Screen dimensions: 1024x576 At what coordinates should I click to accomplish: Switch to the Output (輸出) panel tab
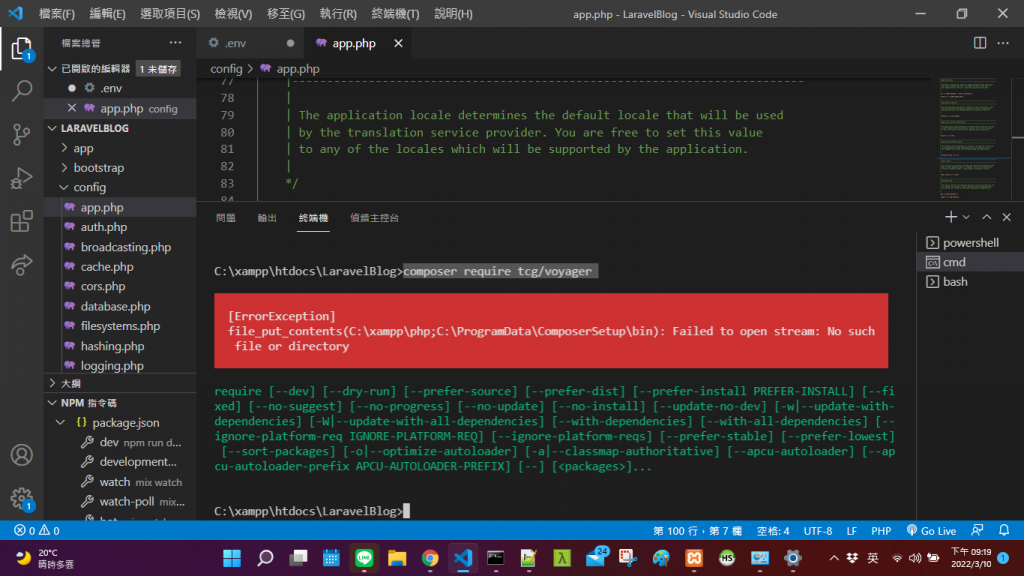tap(267, 217)
